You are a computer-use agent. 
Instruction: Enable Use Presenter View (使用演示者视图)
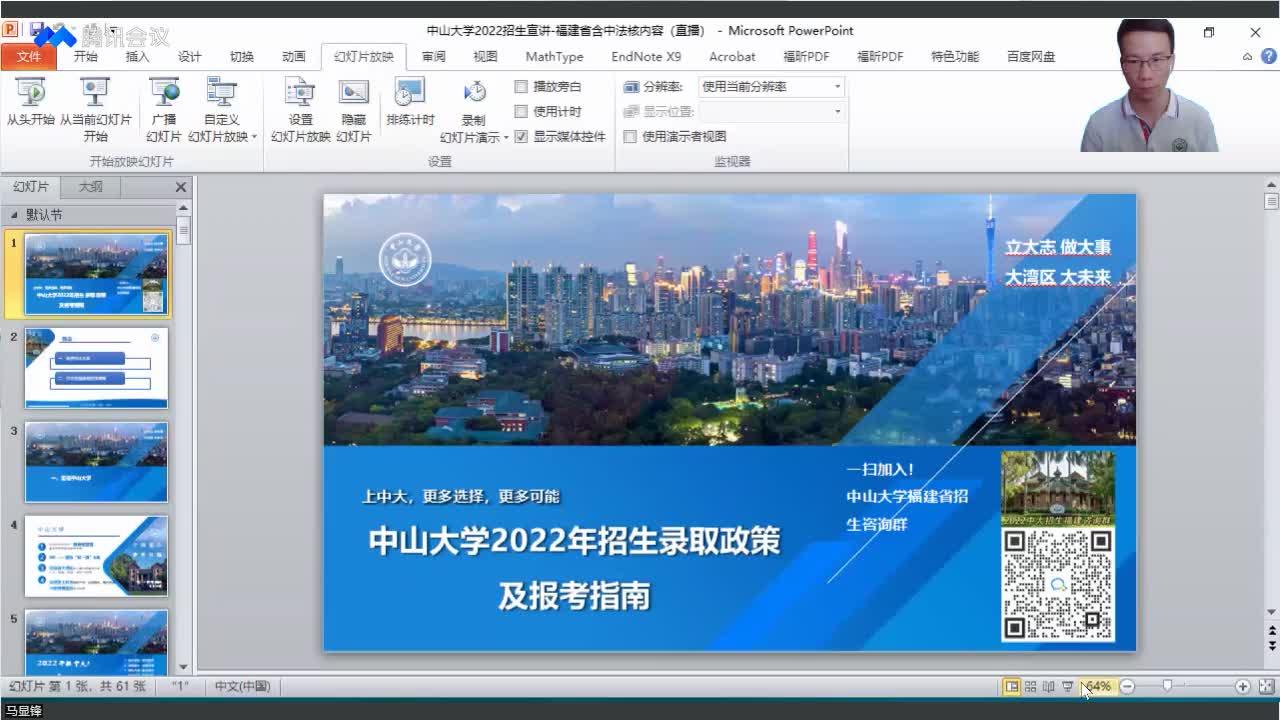[x=630, y=137]
